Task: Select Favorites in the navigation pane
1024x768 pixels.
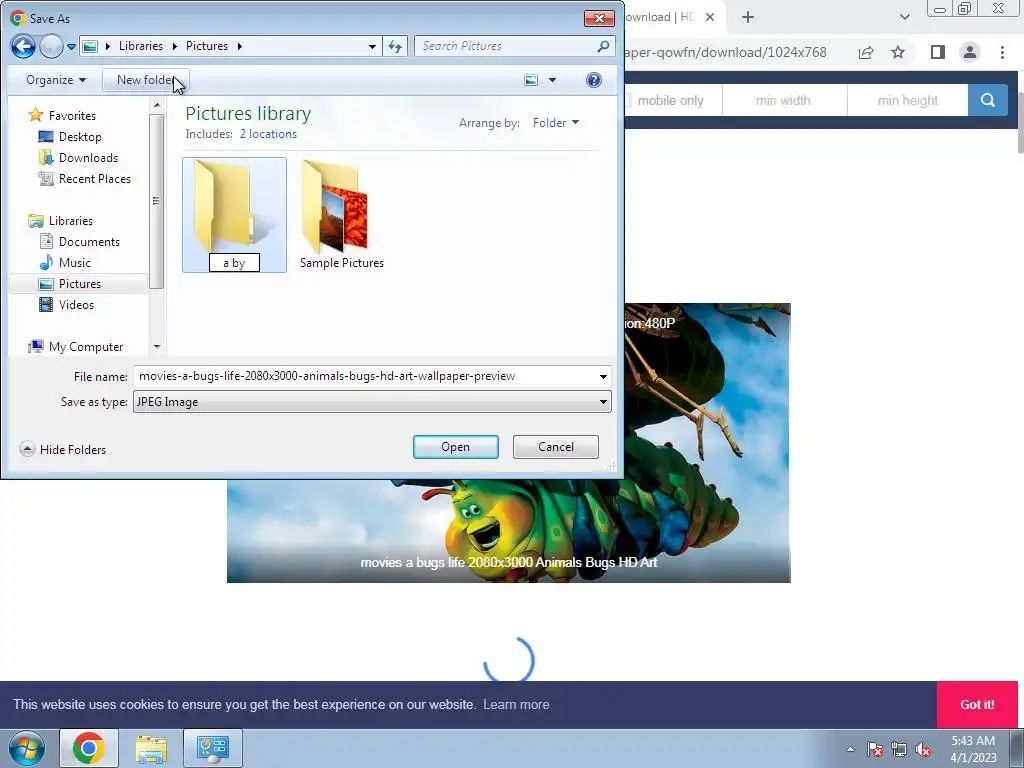Action: click(x=72, y=116)
